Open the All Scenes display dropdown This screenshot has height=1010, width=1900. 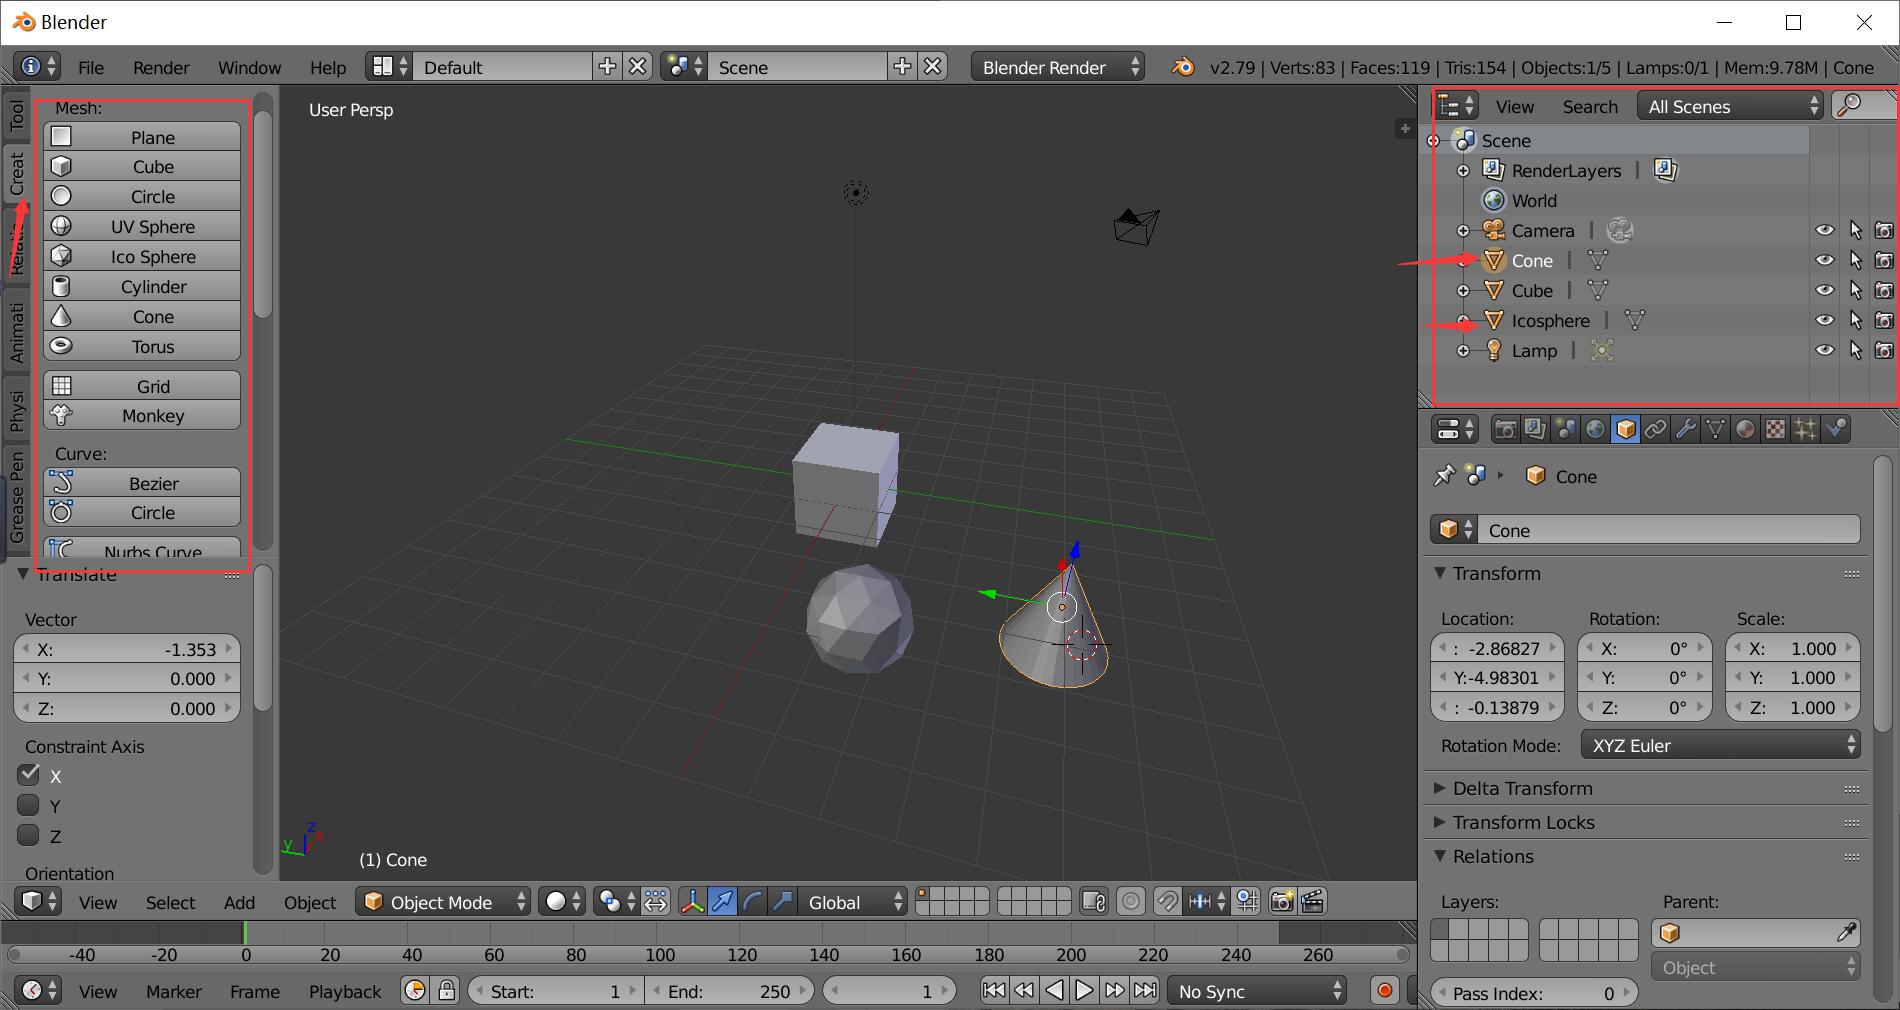pos(1731,106)
